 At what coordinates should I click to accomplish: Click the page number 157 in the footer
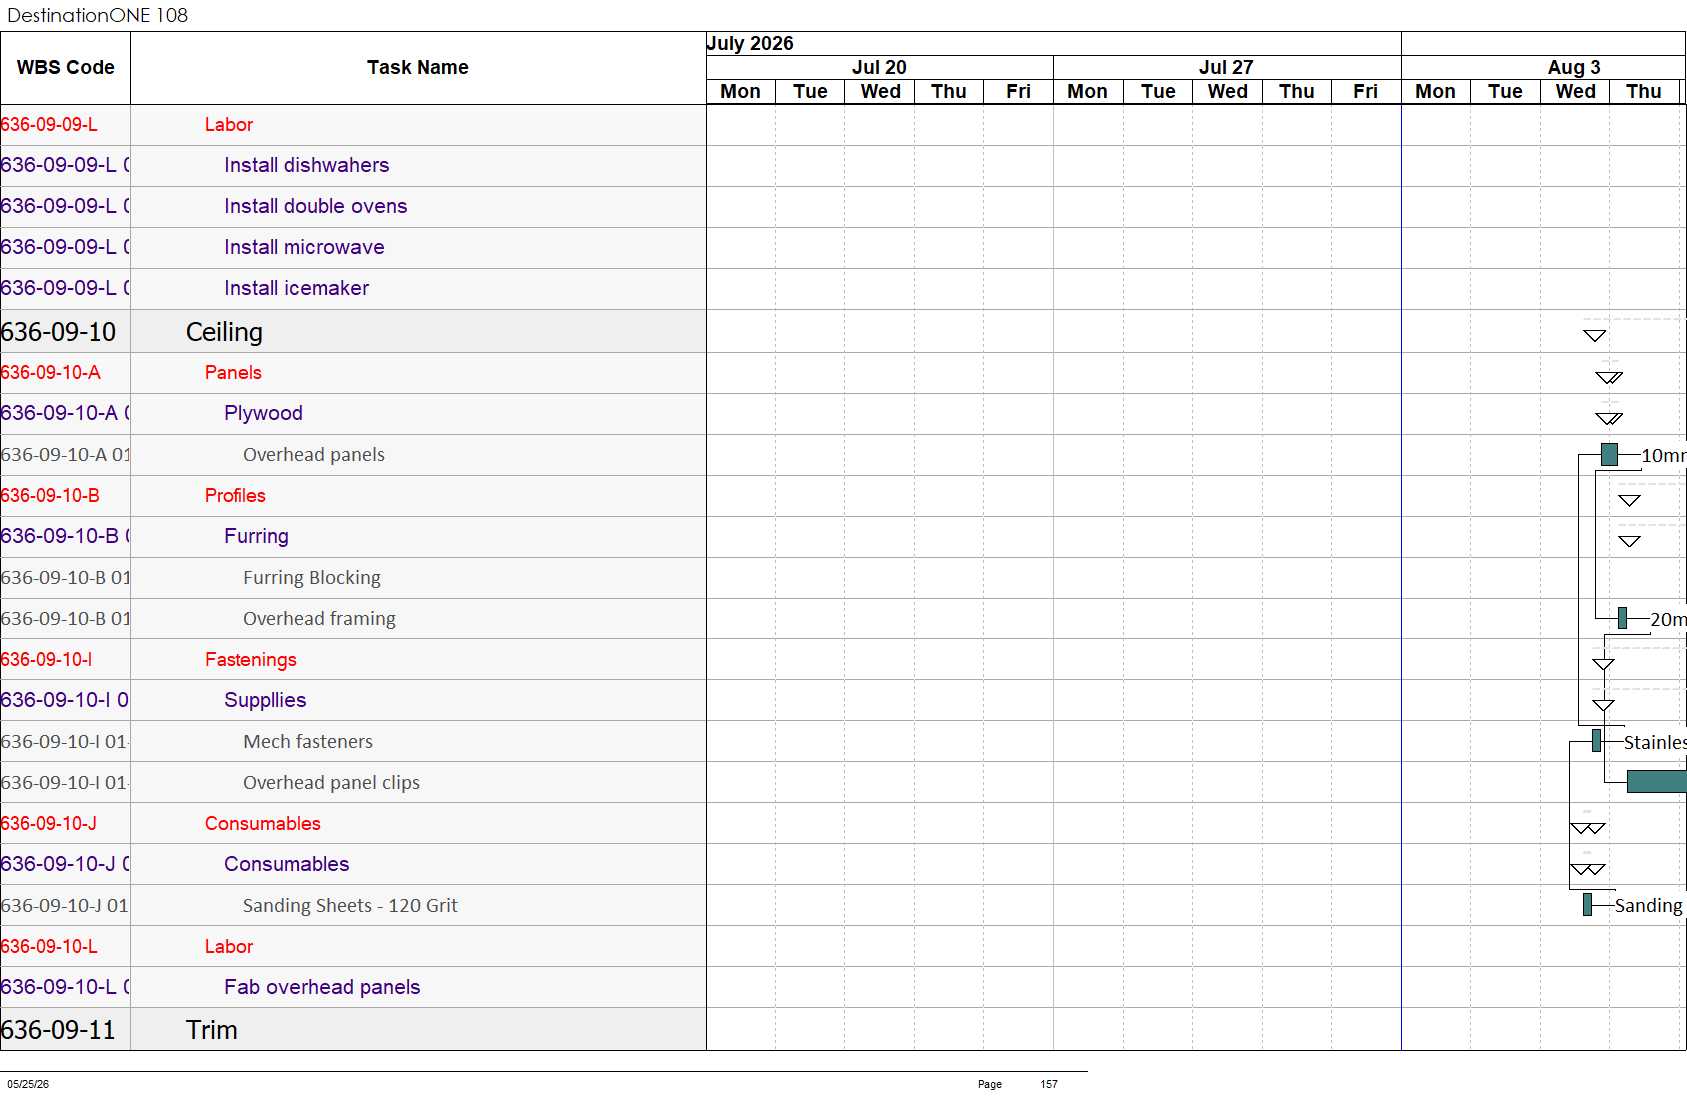1049,1084
